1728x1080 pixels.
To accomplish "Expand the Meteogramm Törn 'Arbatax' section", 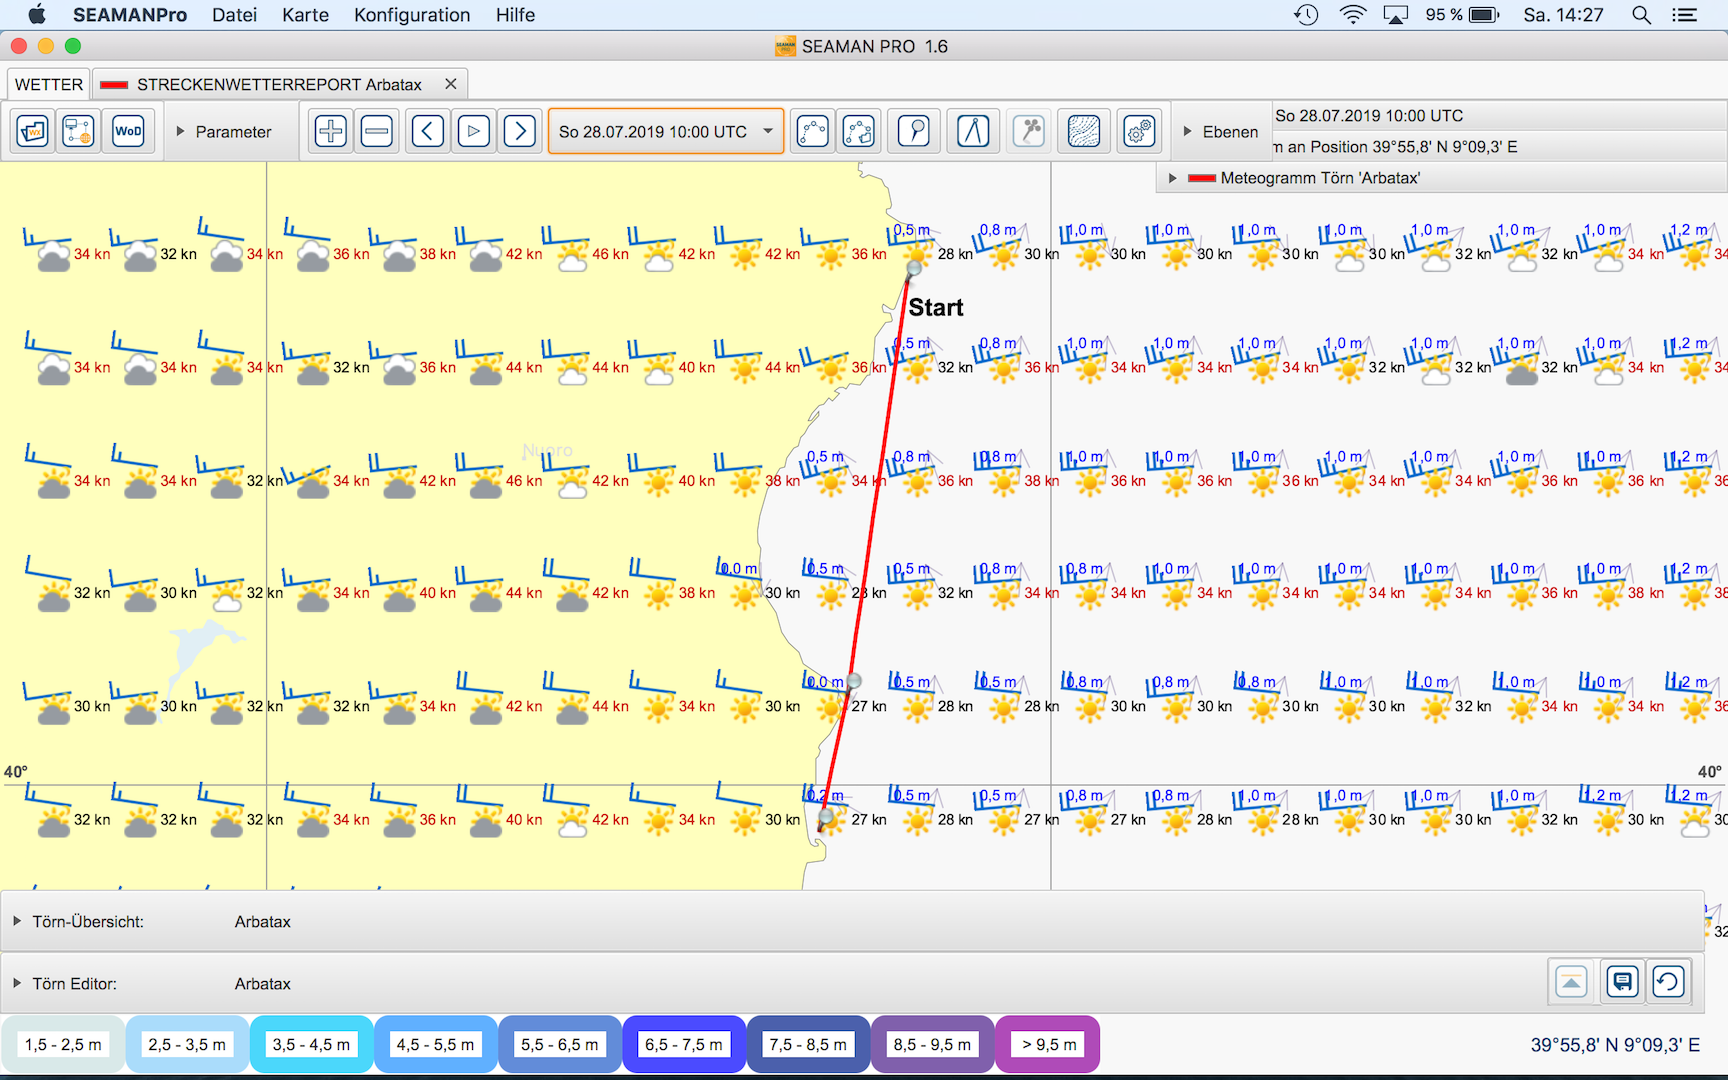I will coord(1173,178).
